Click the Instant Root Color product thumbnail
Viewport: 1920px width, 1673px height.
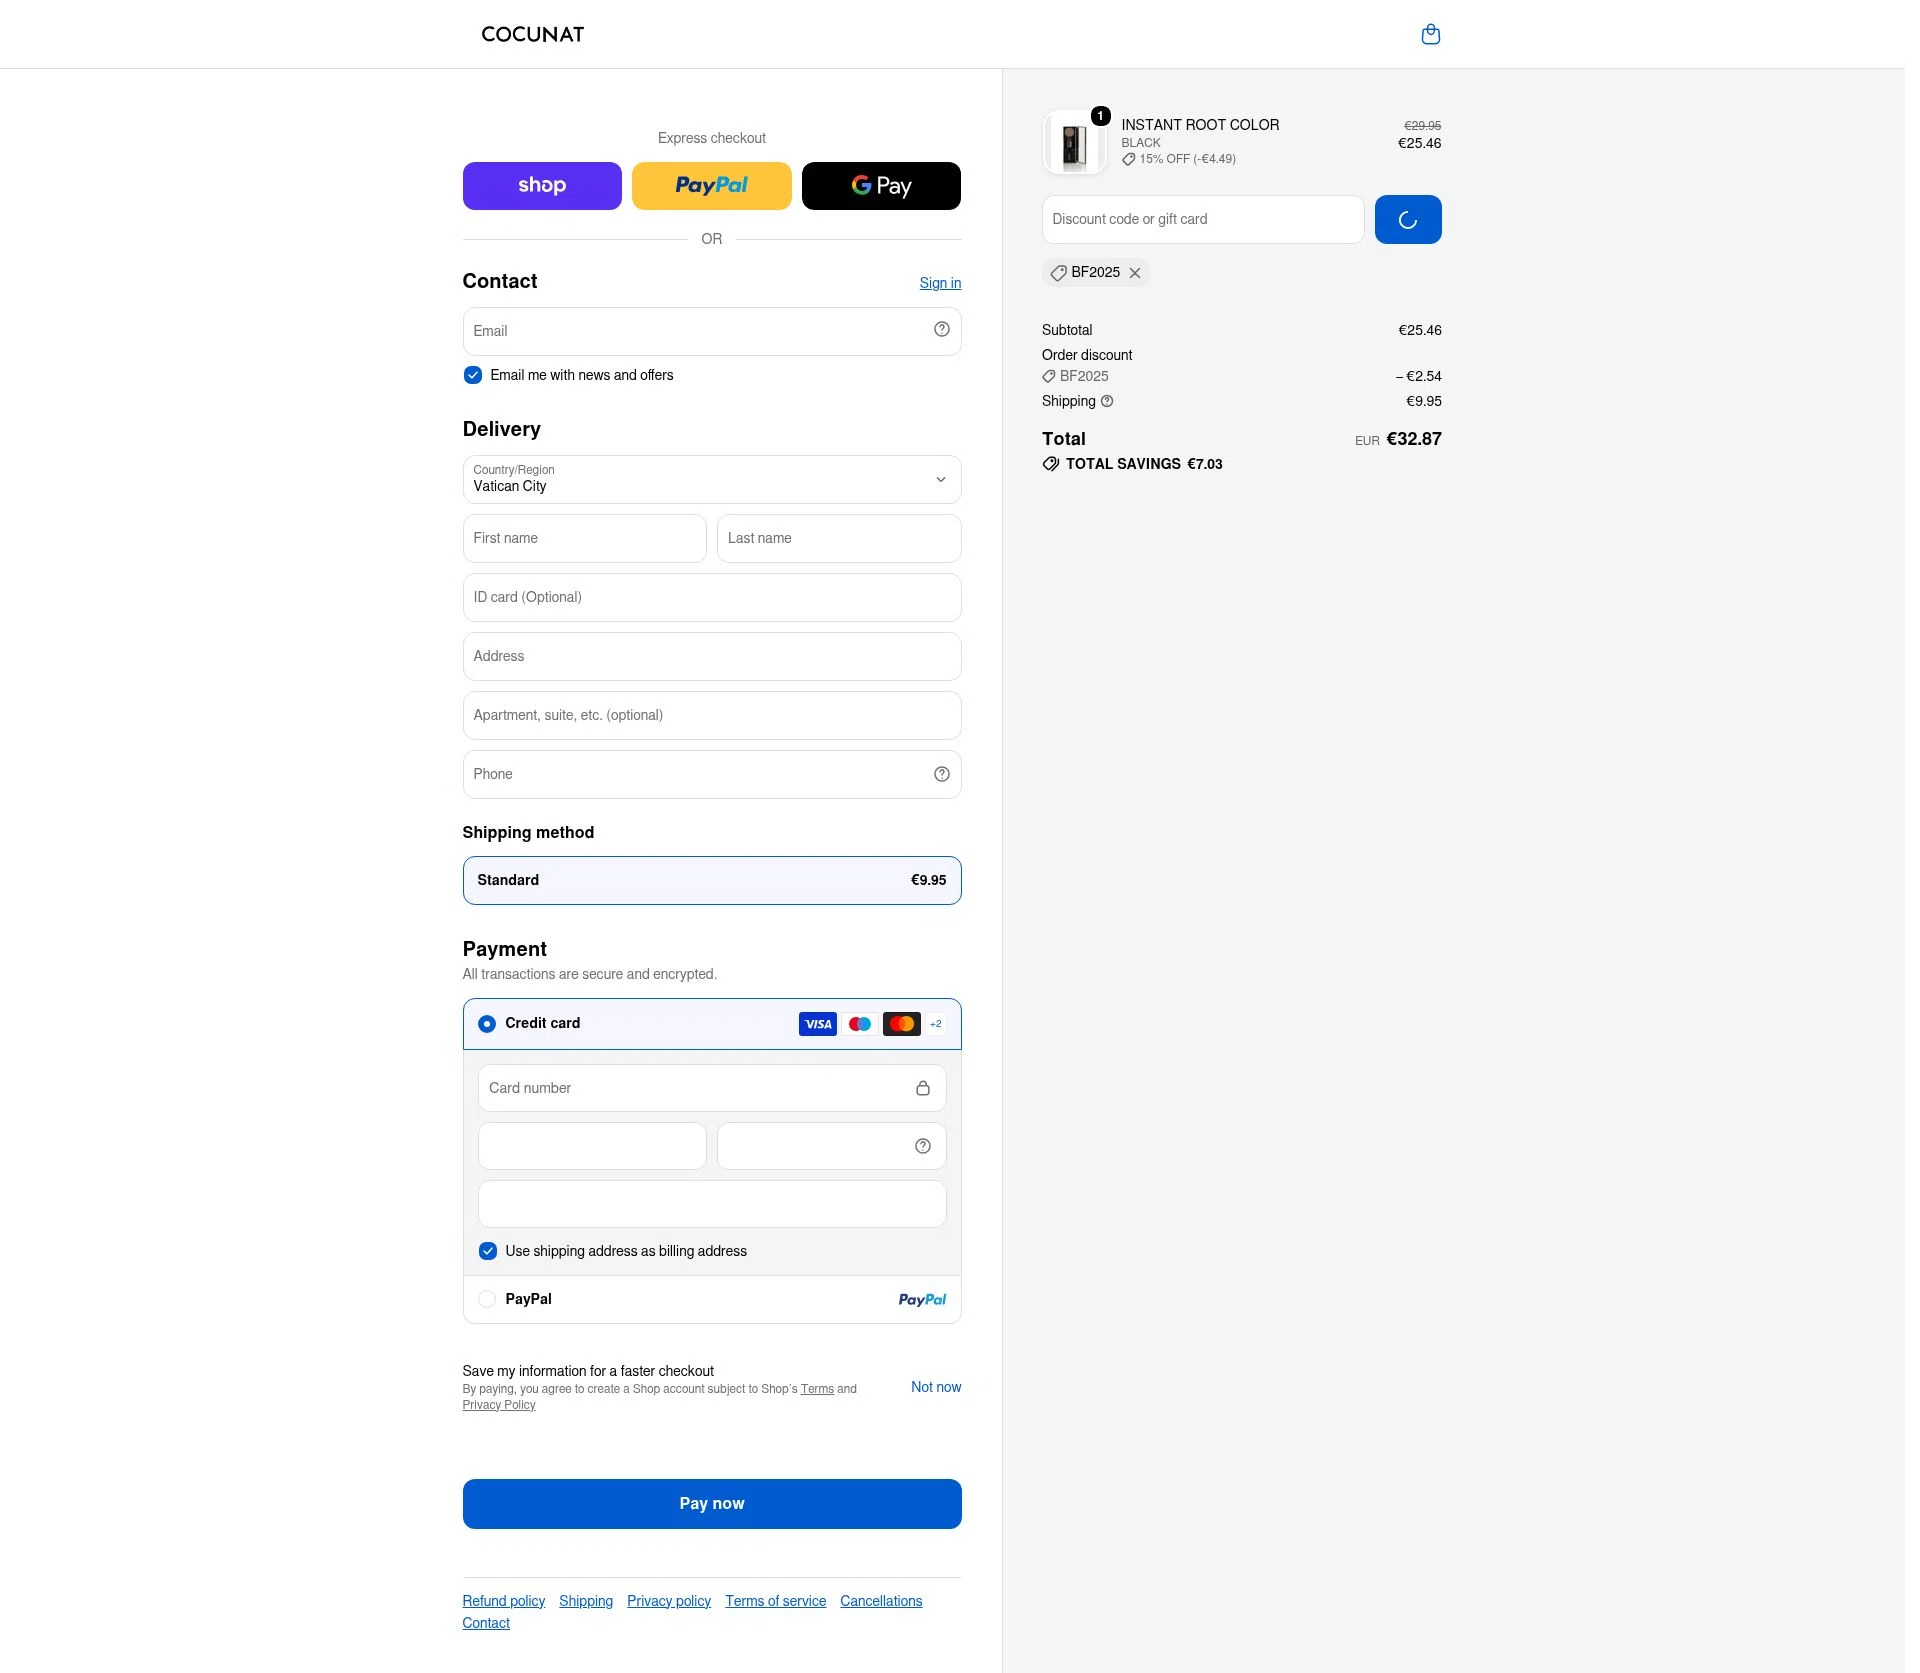(x=1074, y=142)
